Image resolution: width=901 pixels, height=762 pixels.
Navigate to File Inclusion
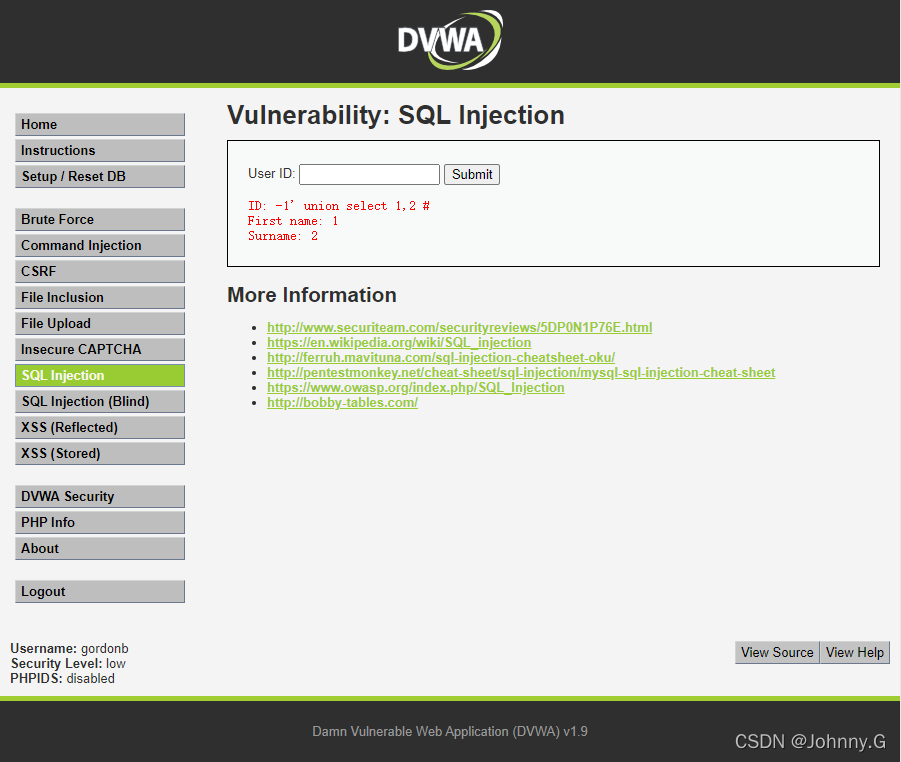[100, 298]
